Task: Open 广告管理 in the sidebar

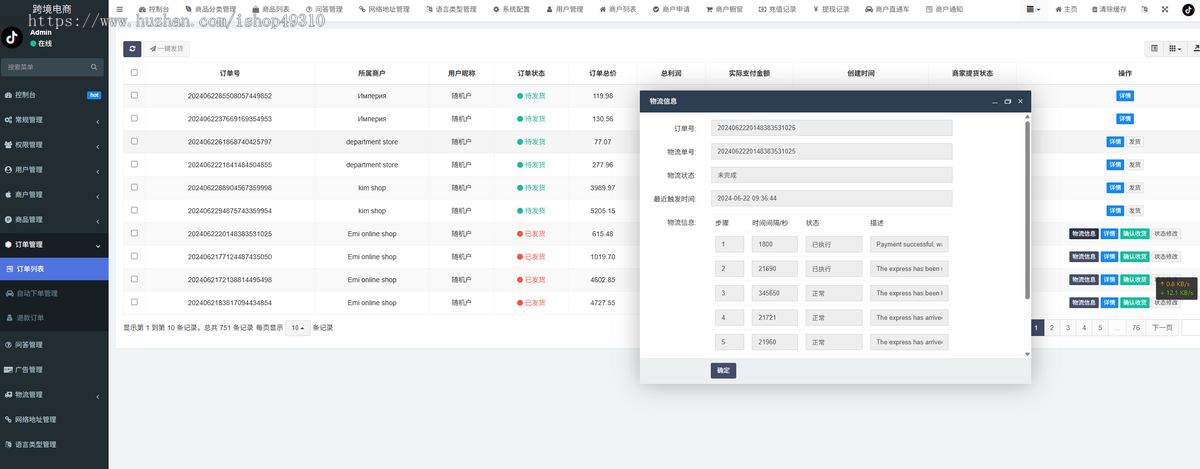Action: pos(54,370)
